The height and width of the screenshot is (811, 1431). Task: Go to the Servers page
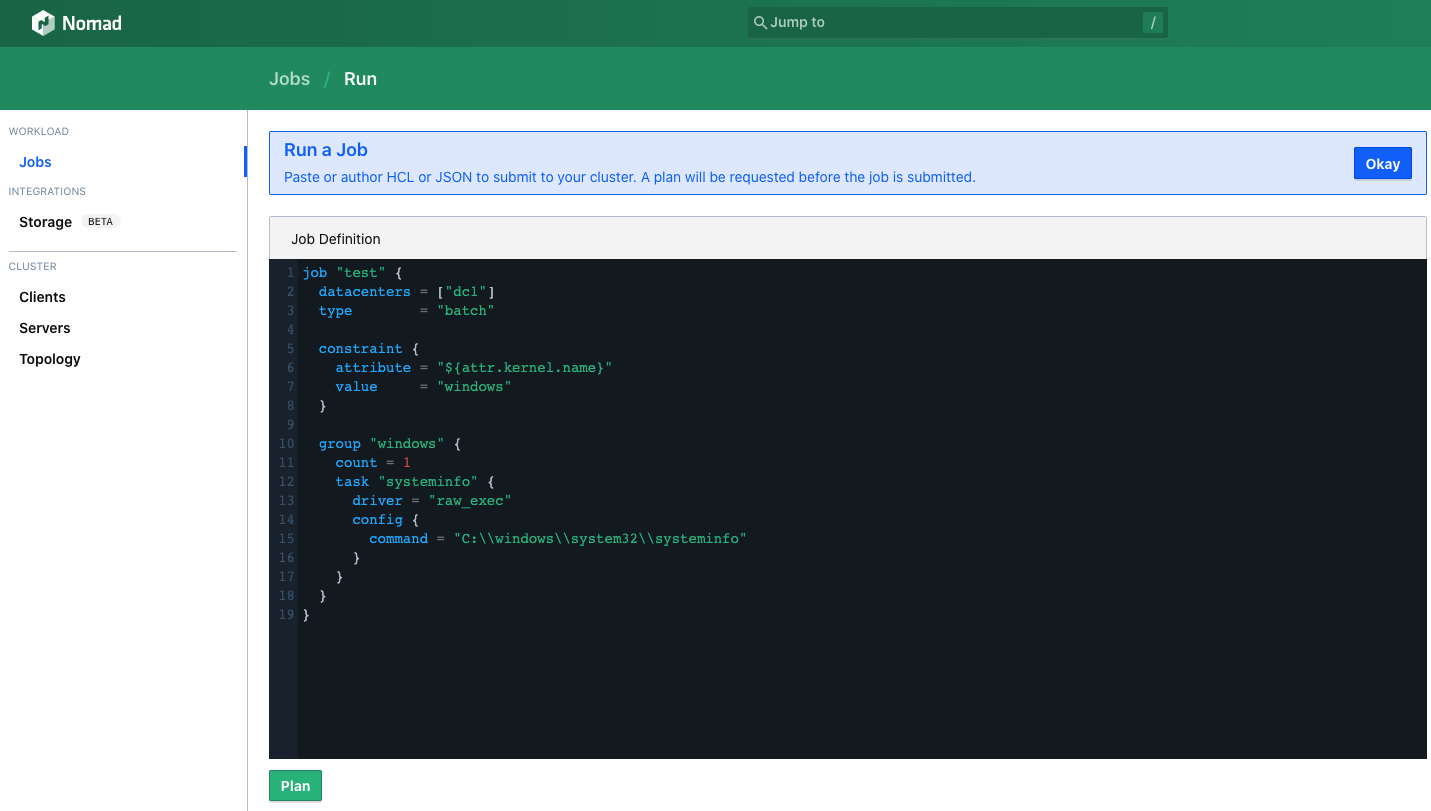point(45,328)
